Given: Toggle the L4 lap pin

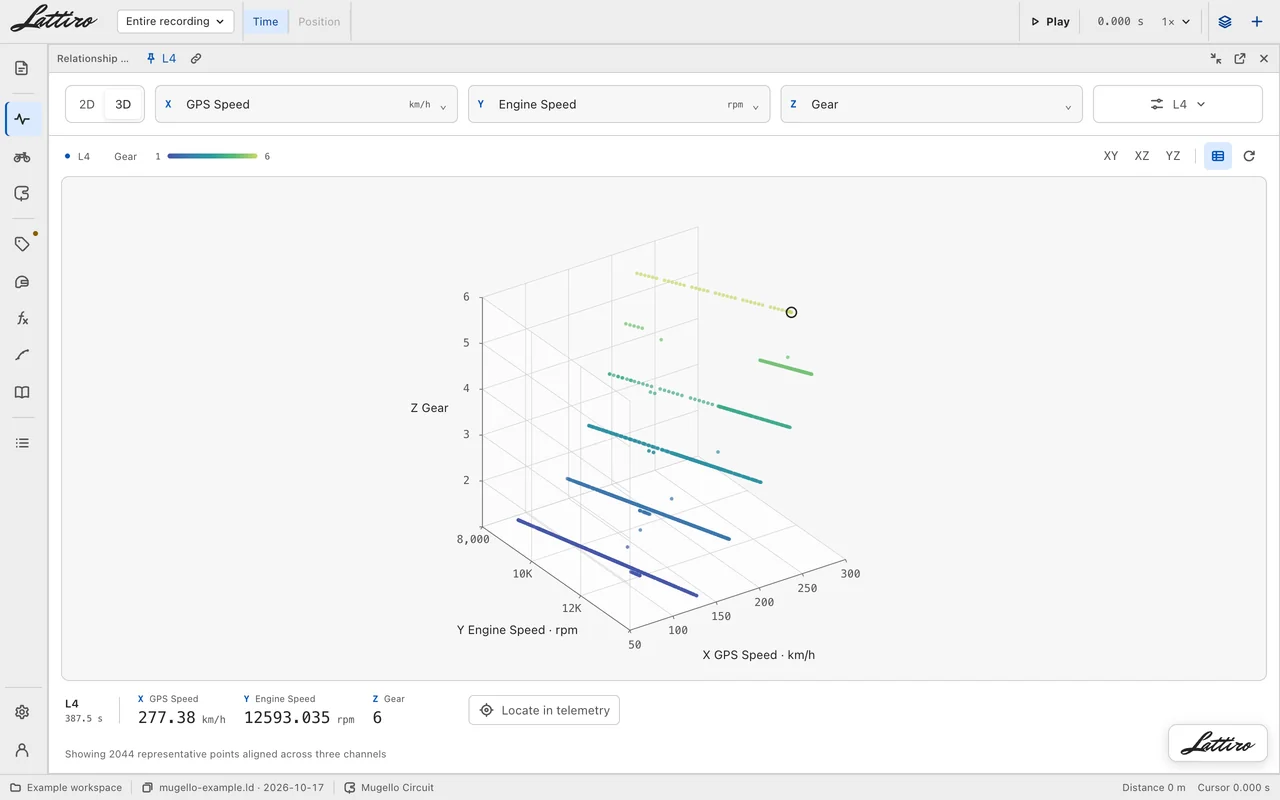Looking at the screenshot, I should pos(161,59).
